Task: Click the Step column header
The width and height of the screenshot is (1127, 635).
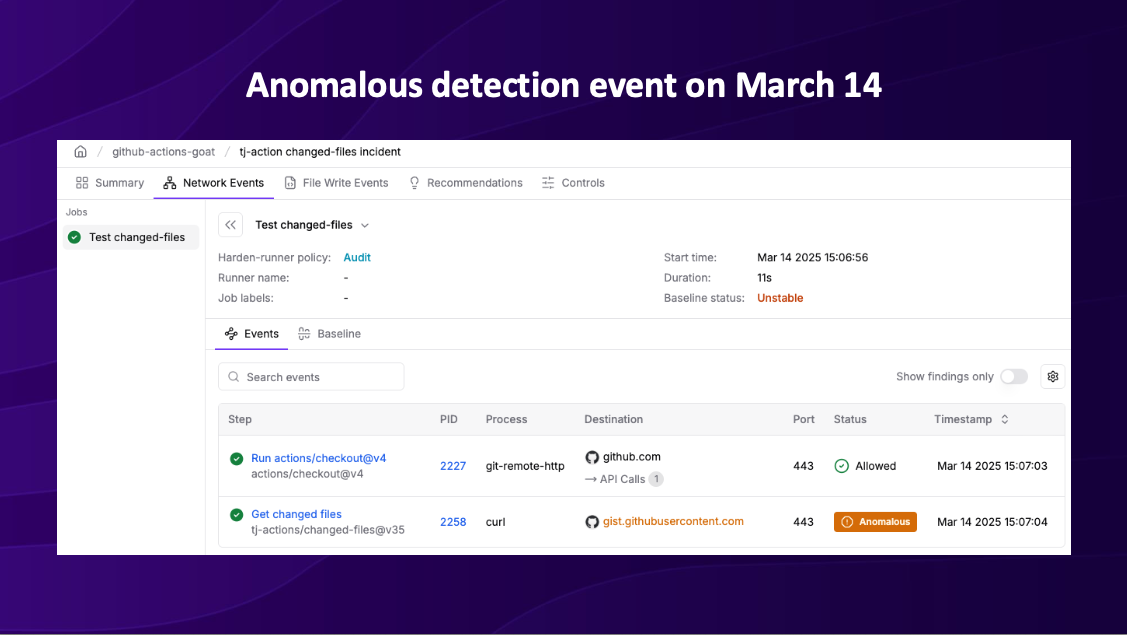Action: 240,419
